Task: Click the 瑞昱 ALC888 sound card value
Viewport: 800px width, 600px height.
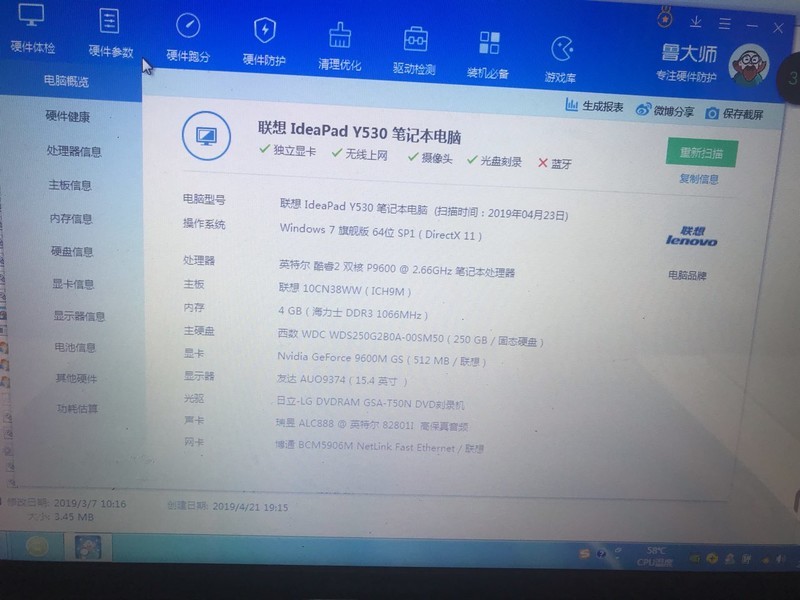Action: pyautogui.click(x=371, y=424)
